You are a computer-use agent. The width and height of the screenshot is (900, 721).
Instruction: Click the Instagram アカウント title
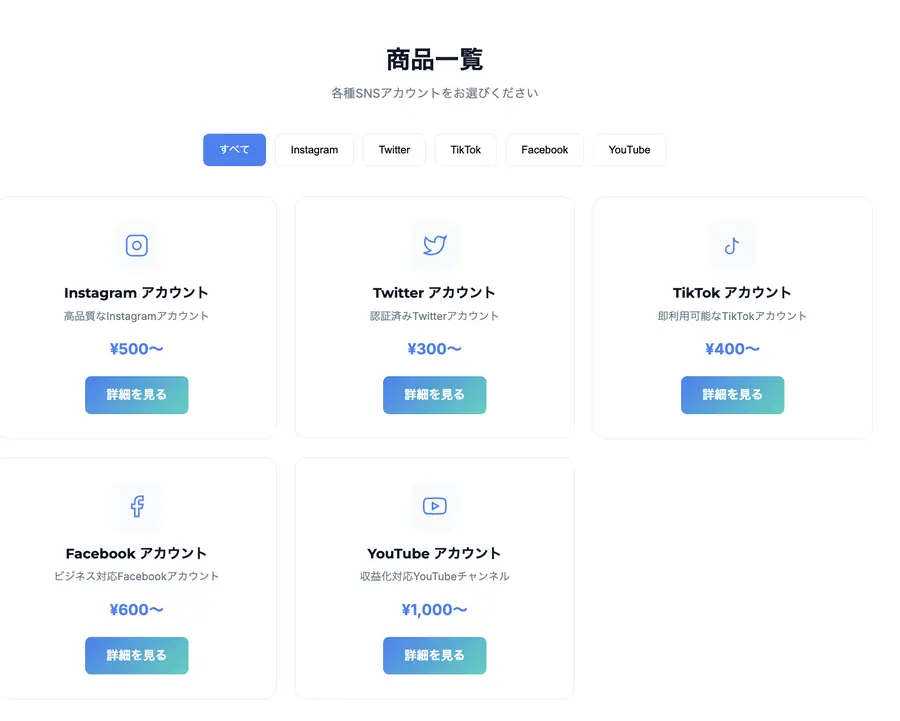[x=136, y=293]
